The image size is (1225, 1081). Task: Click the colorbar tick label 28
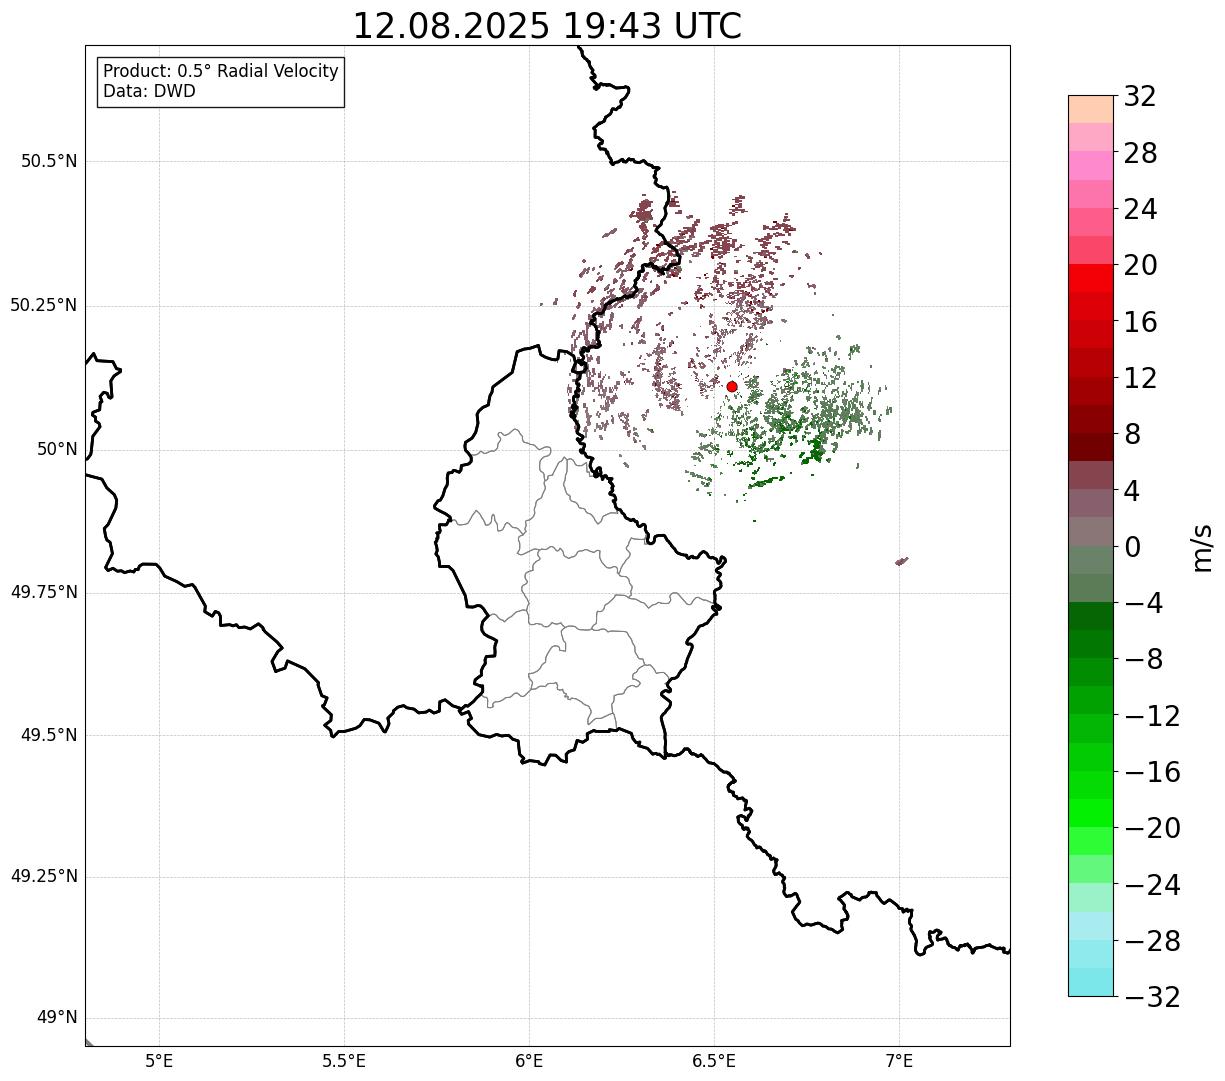[x=1140, y=153]
